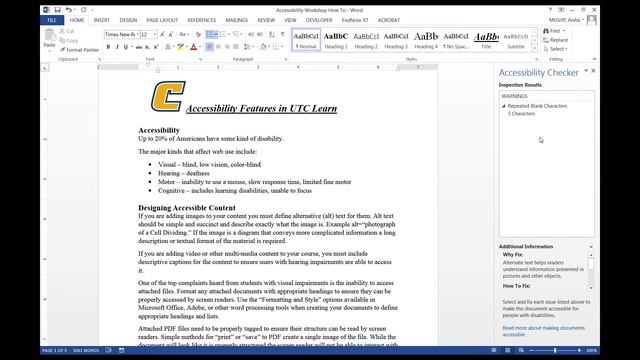The height and width of the screenshot is (360, 640).
Task: Click the Replace button in Editing group
Action: [555, 40]
